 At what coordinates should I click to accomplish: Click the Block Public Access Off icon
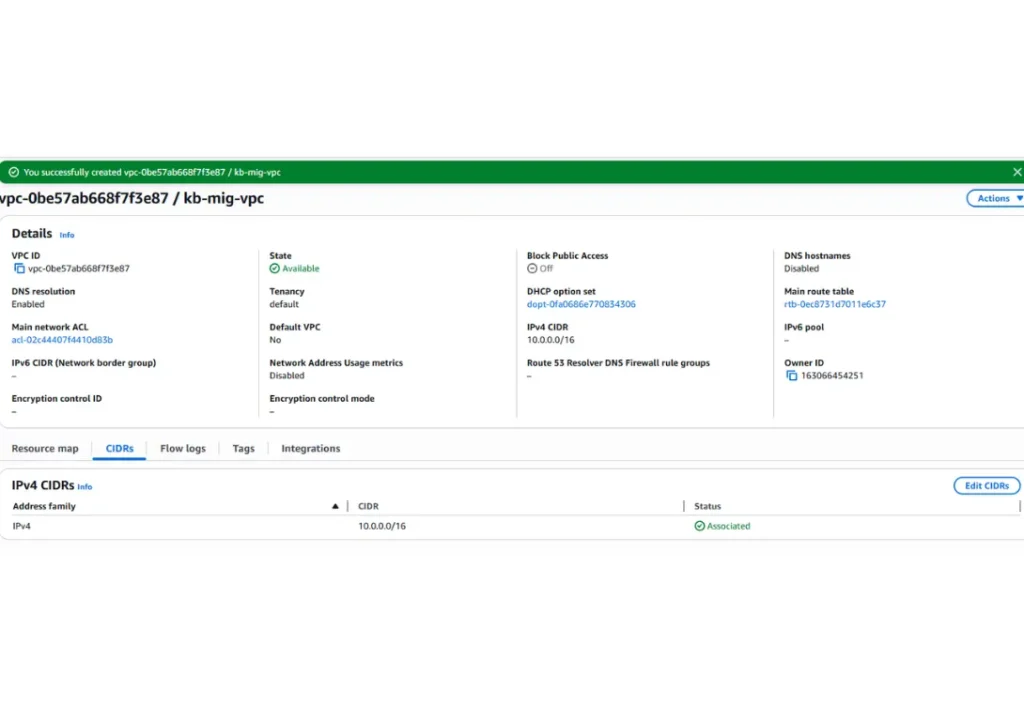532,268
